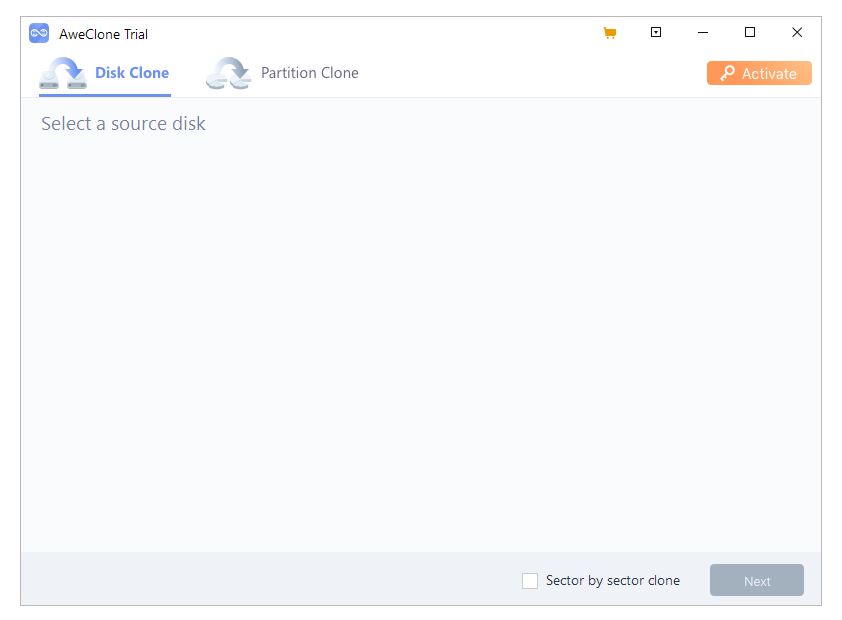Minimize the AweClone window
Screen dimensions: 842x620
(x=702, y=32)
